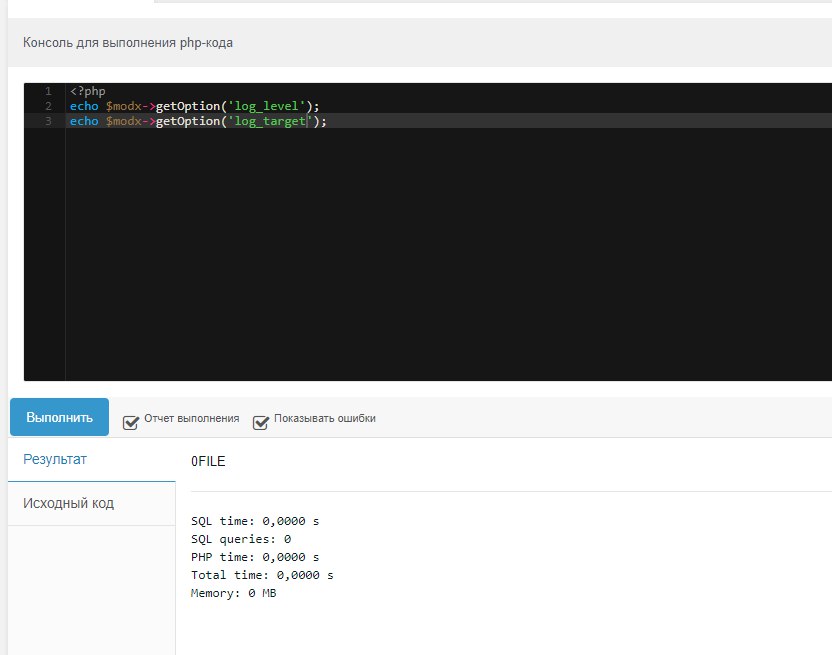This screenshot has width=832, height=655.
Task: Click the SQL queries: 0 line
Action: (x=241, y=539)
